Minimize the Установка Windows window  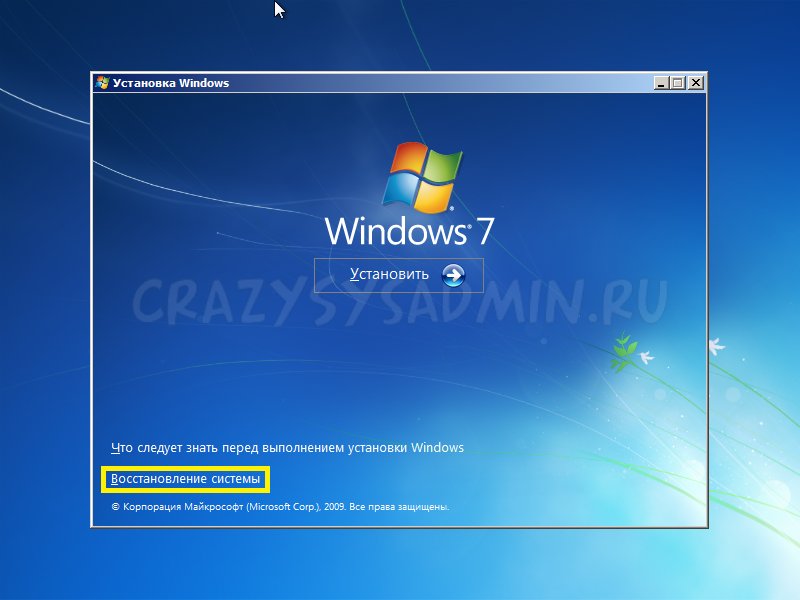(x=661, y=83)
